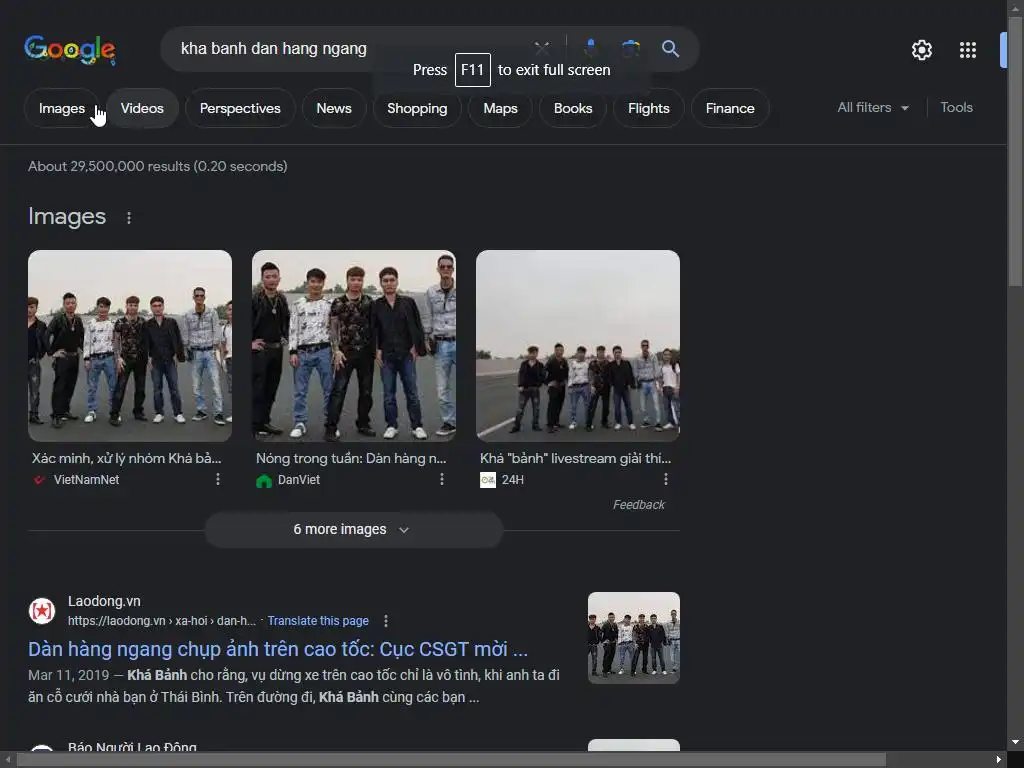Open the VietNamNet image thumbnail
This screenshot has height=768, width=1024.
(130, 345)
